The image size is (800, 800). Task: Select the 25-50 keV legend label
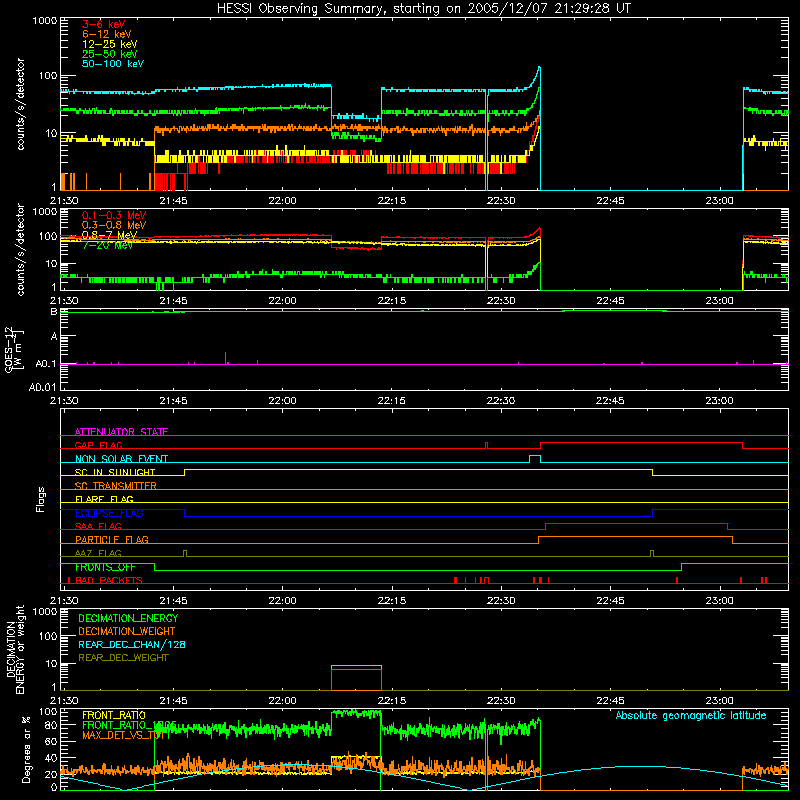[x=109, y=54]
